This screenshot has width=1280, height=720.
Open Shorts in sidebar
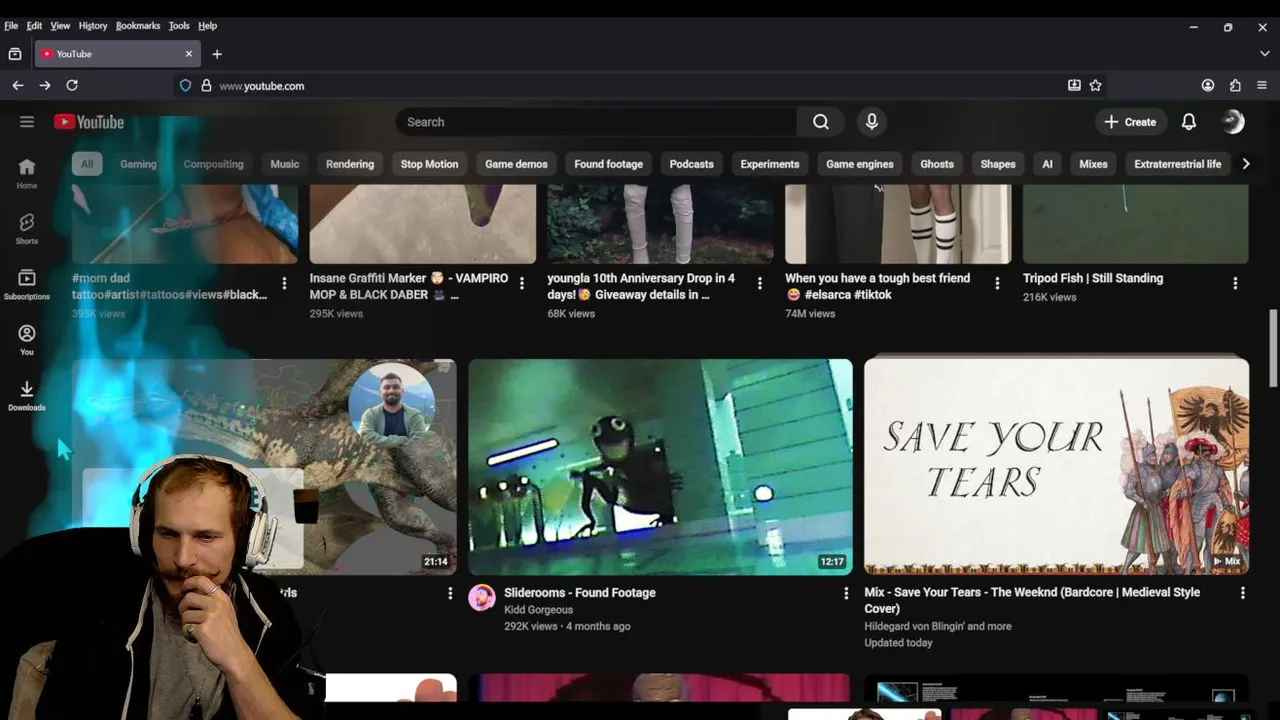[27, 228]
